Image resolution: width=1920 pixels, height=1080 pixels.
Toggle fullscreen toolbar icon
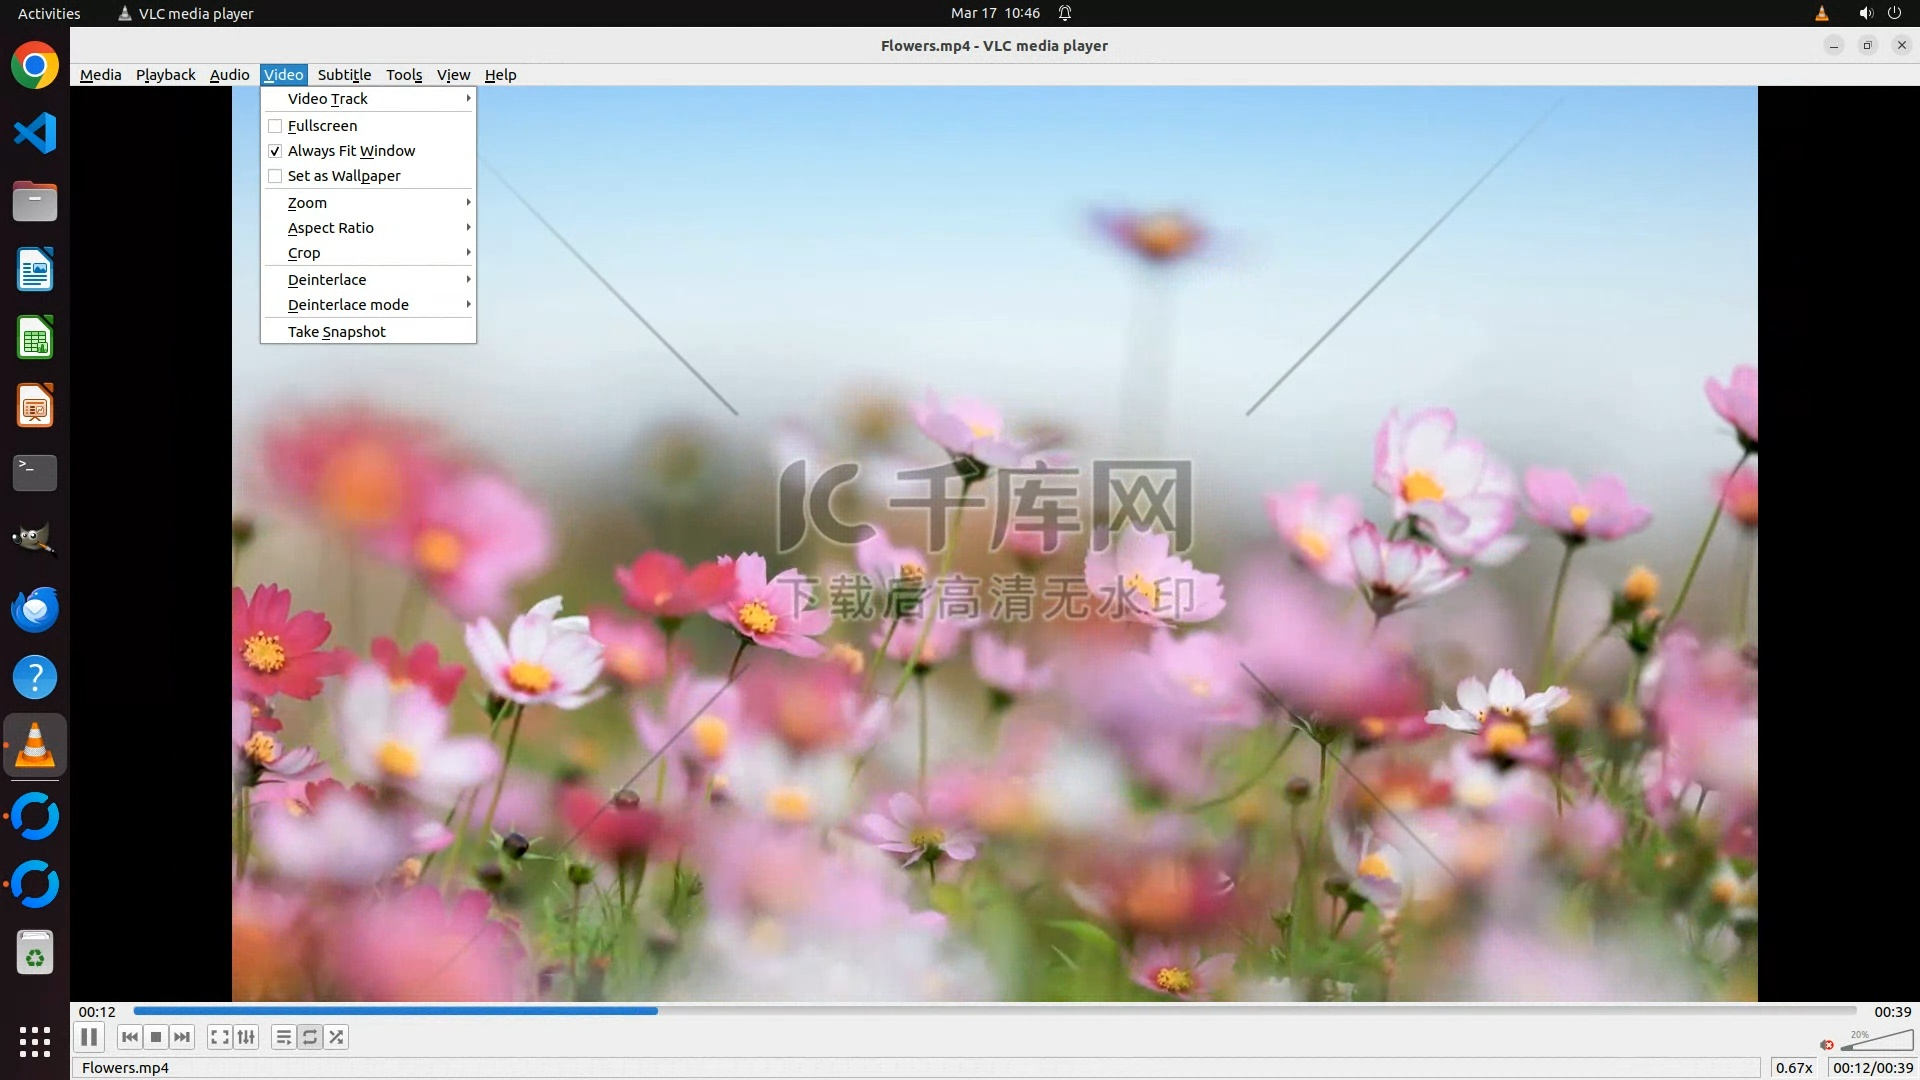[x=220, y=1038]
